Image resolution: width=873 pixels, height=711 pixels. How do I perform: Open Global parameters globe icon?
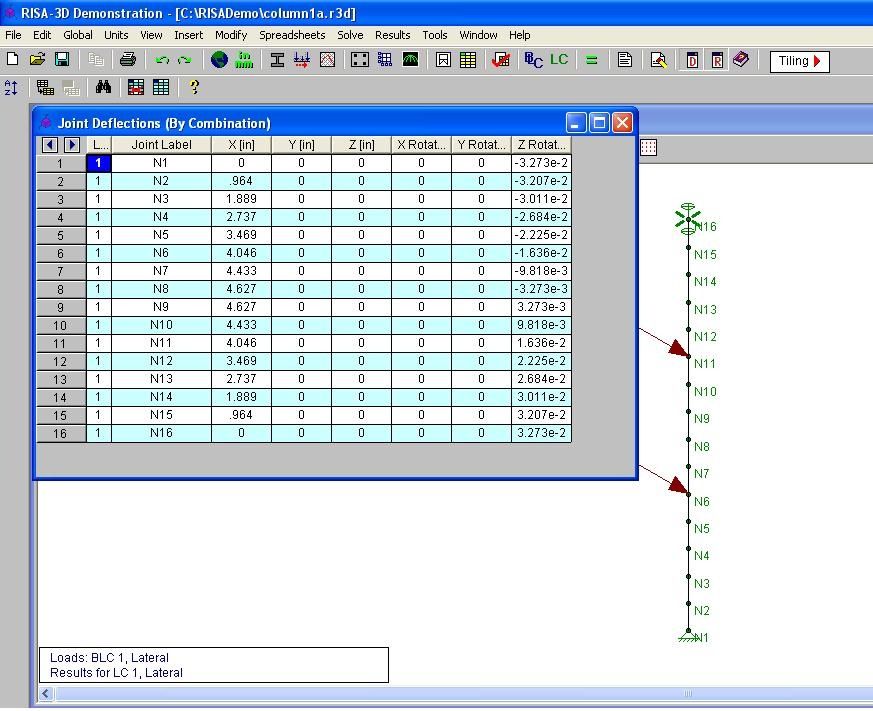[219, 60]
